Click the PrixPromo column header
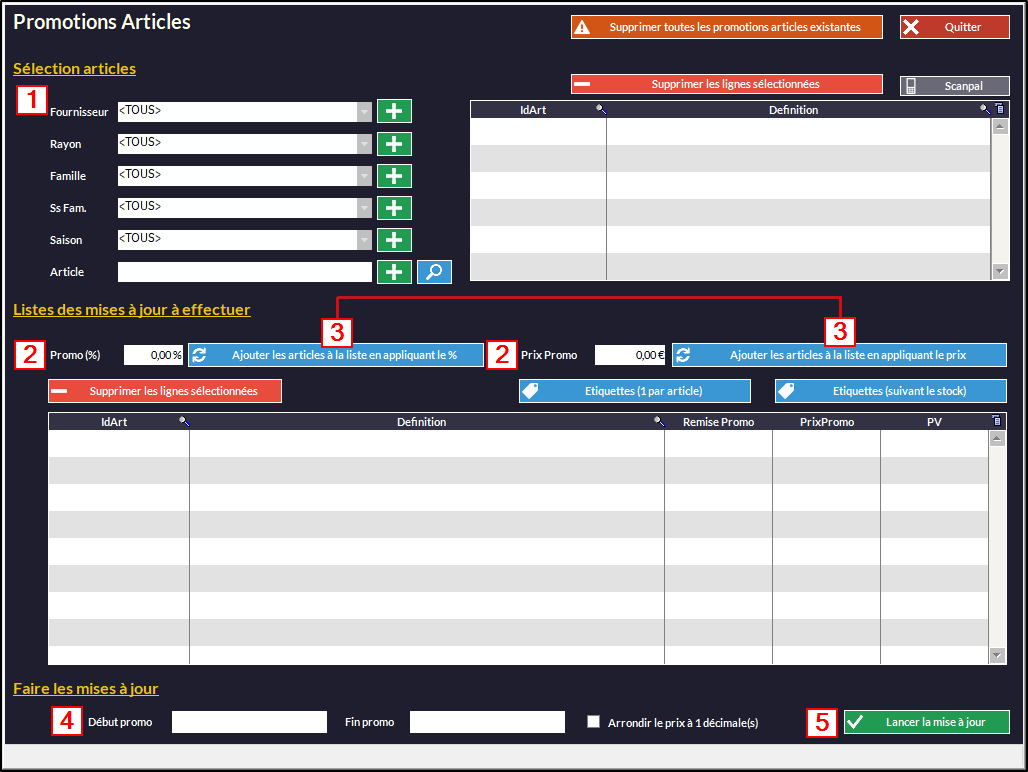Image resolution: width=1028 pixels, height=772 pixels. click(x=826, y=422)
